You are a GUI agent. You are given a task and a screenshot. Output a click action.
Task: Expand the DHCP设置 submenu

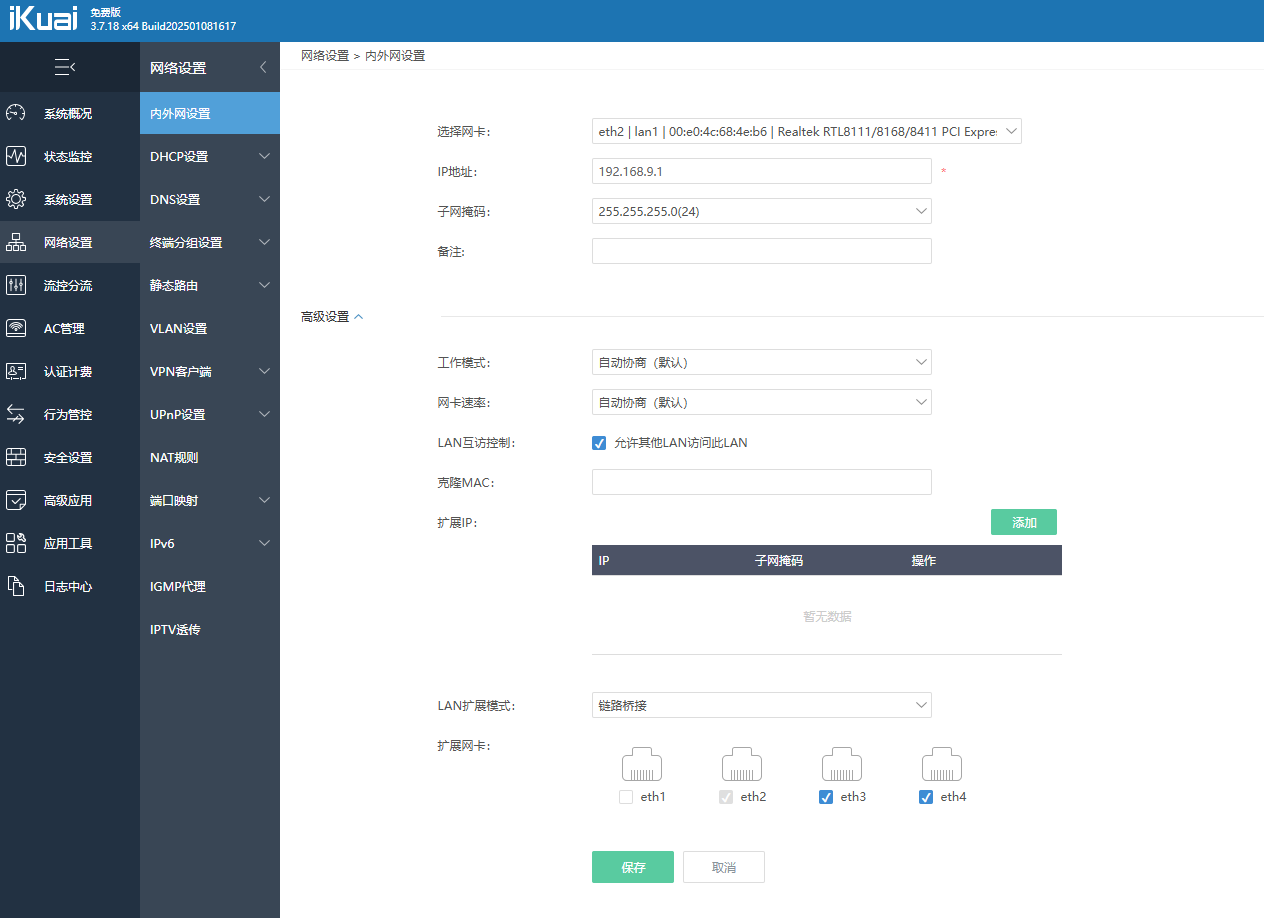tap(210, 156)
